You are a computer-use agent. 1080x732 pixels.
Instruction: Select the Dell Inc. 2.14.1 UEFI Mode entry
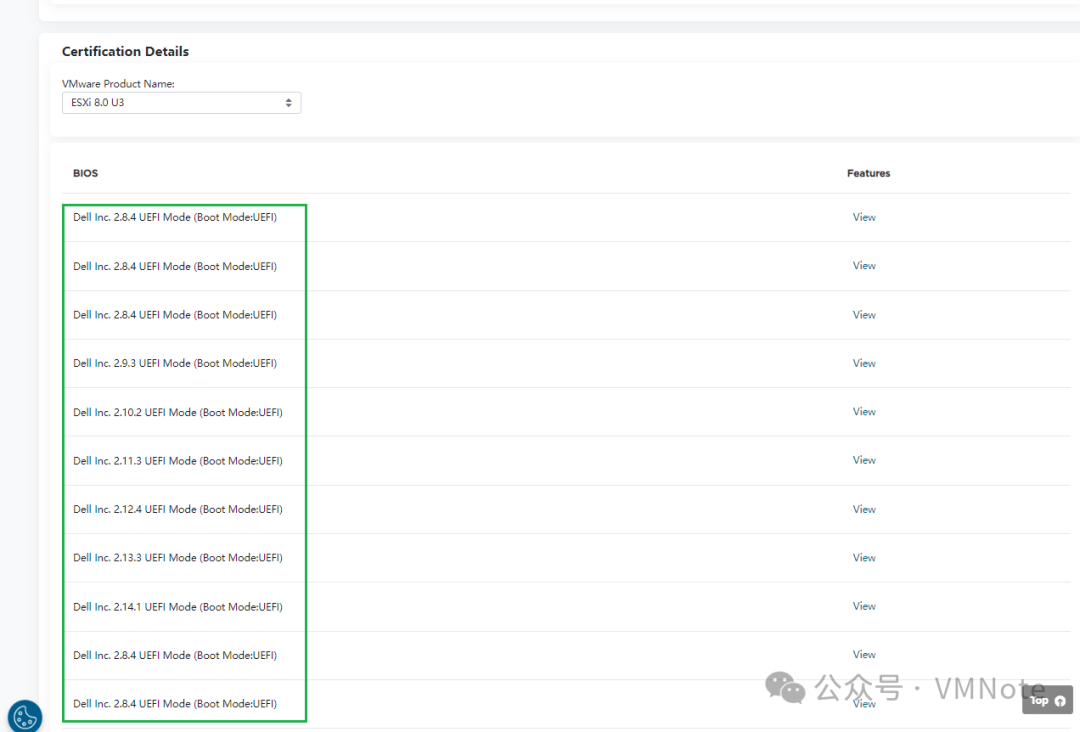pos(178,607)
